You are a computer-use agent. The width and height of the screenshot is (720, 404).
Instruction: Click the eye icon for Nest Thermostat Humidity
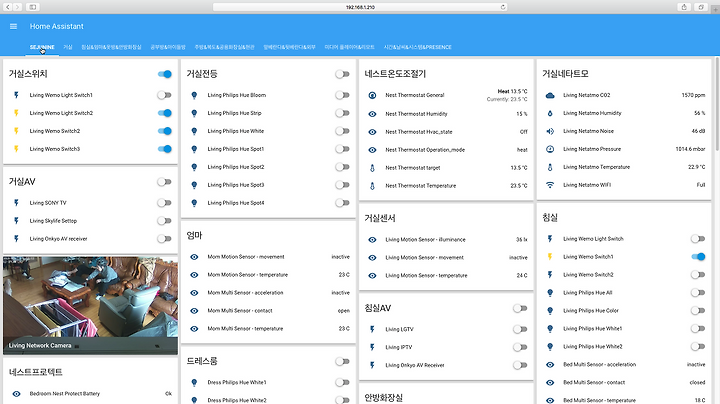tap(372, 114)
